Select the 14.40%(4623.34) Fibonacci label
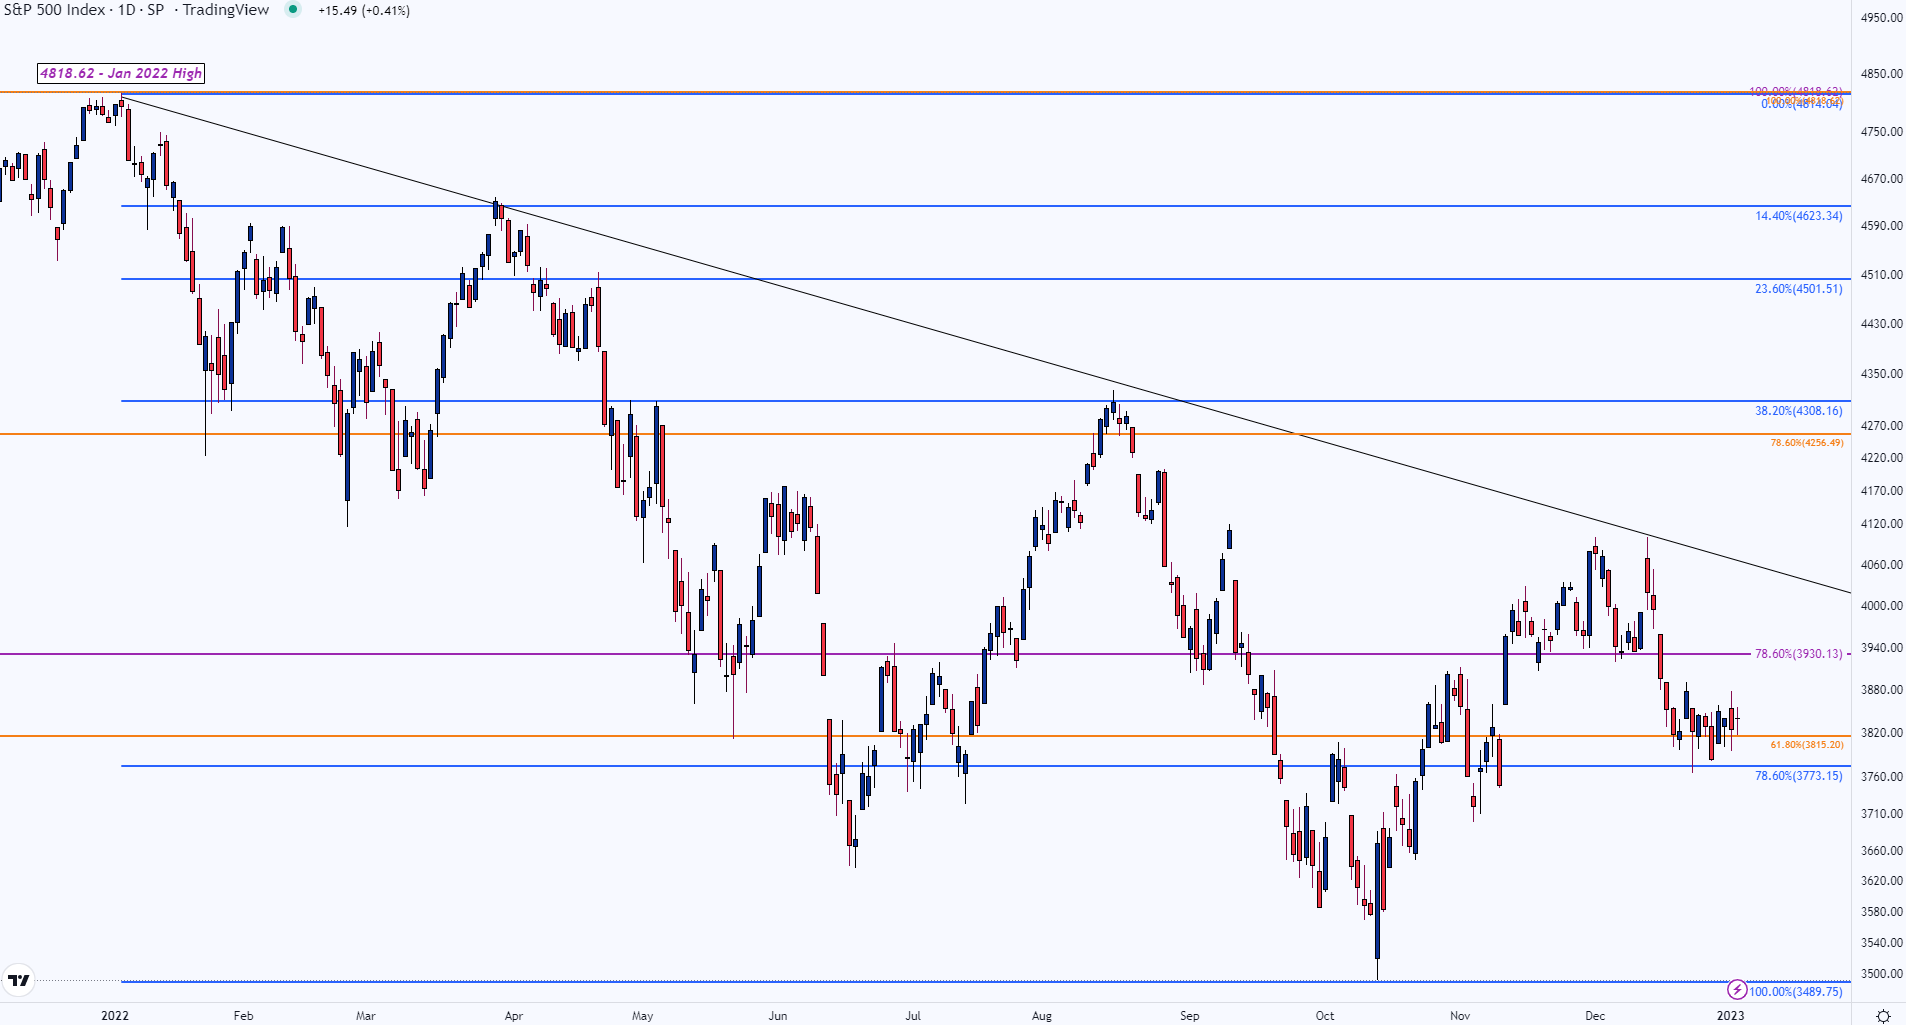The width and height of the screenshot is (1906, 1025). click(x=1799, y=216)
